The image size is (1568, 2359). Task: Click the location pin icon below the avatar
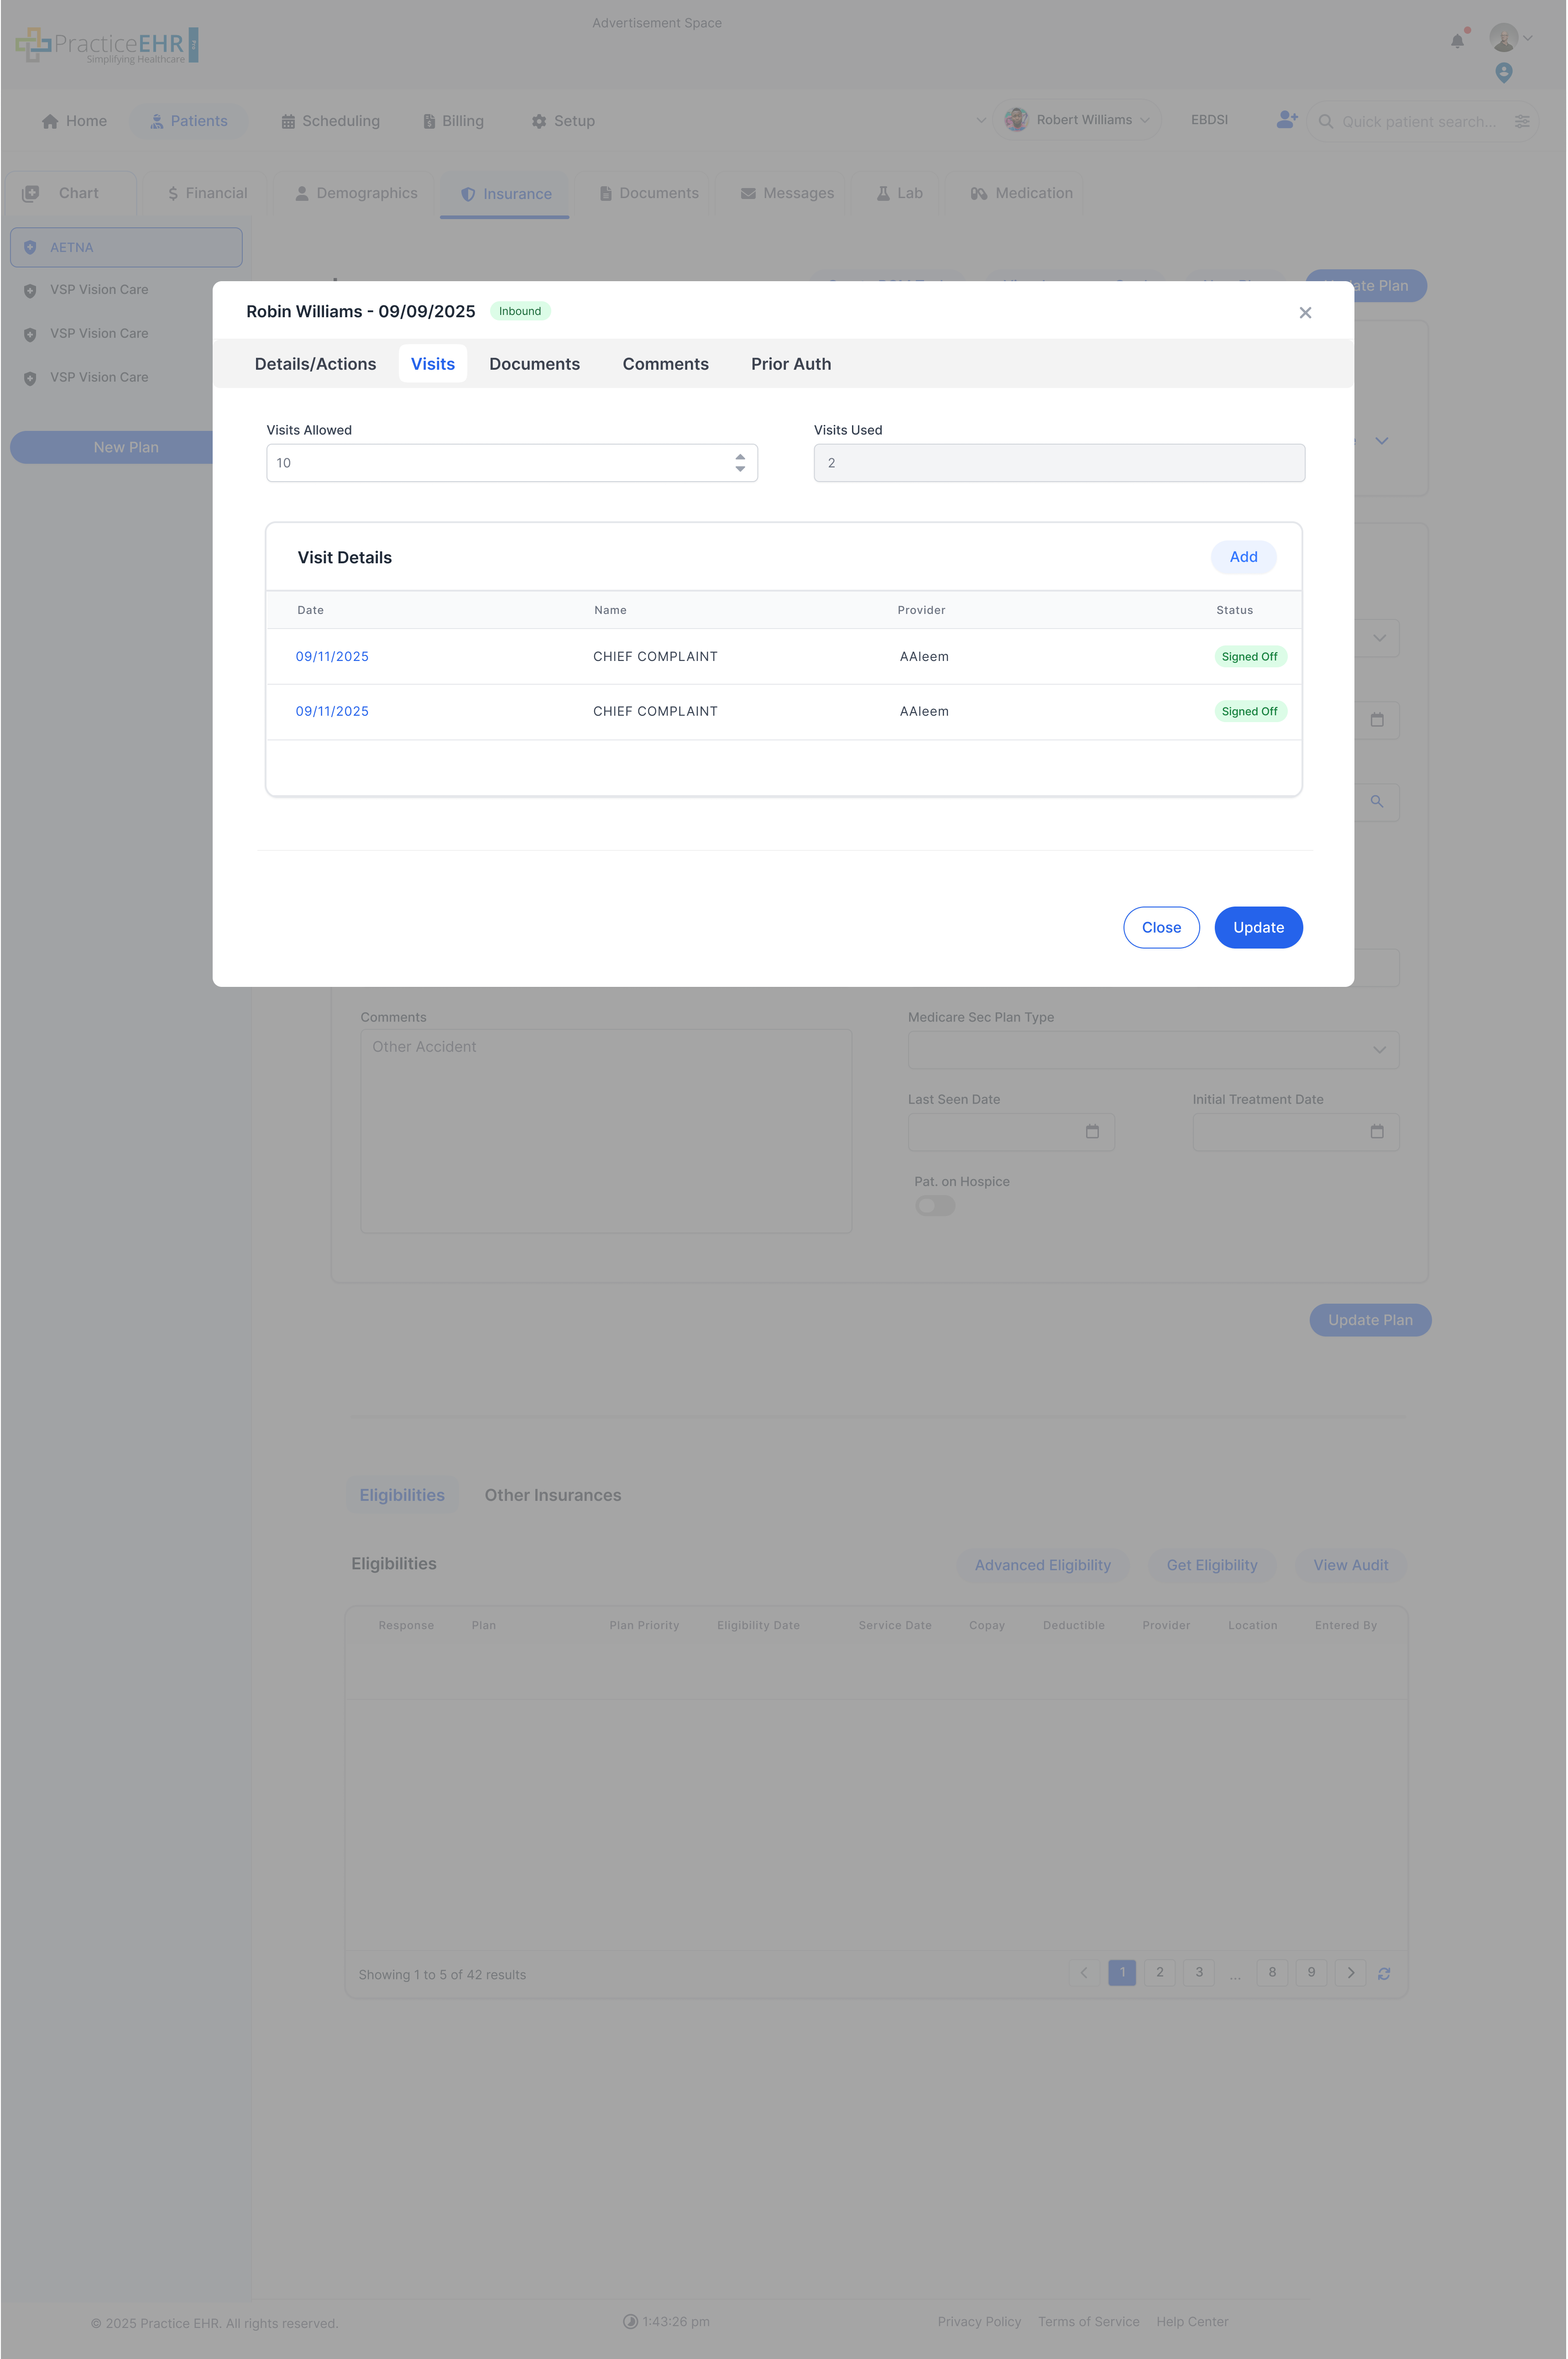tap(1504, 73)
